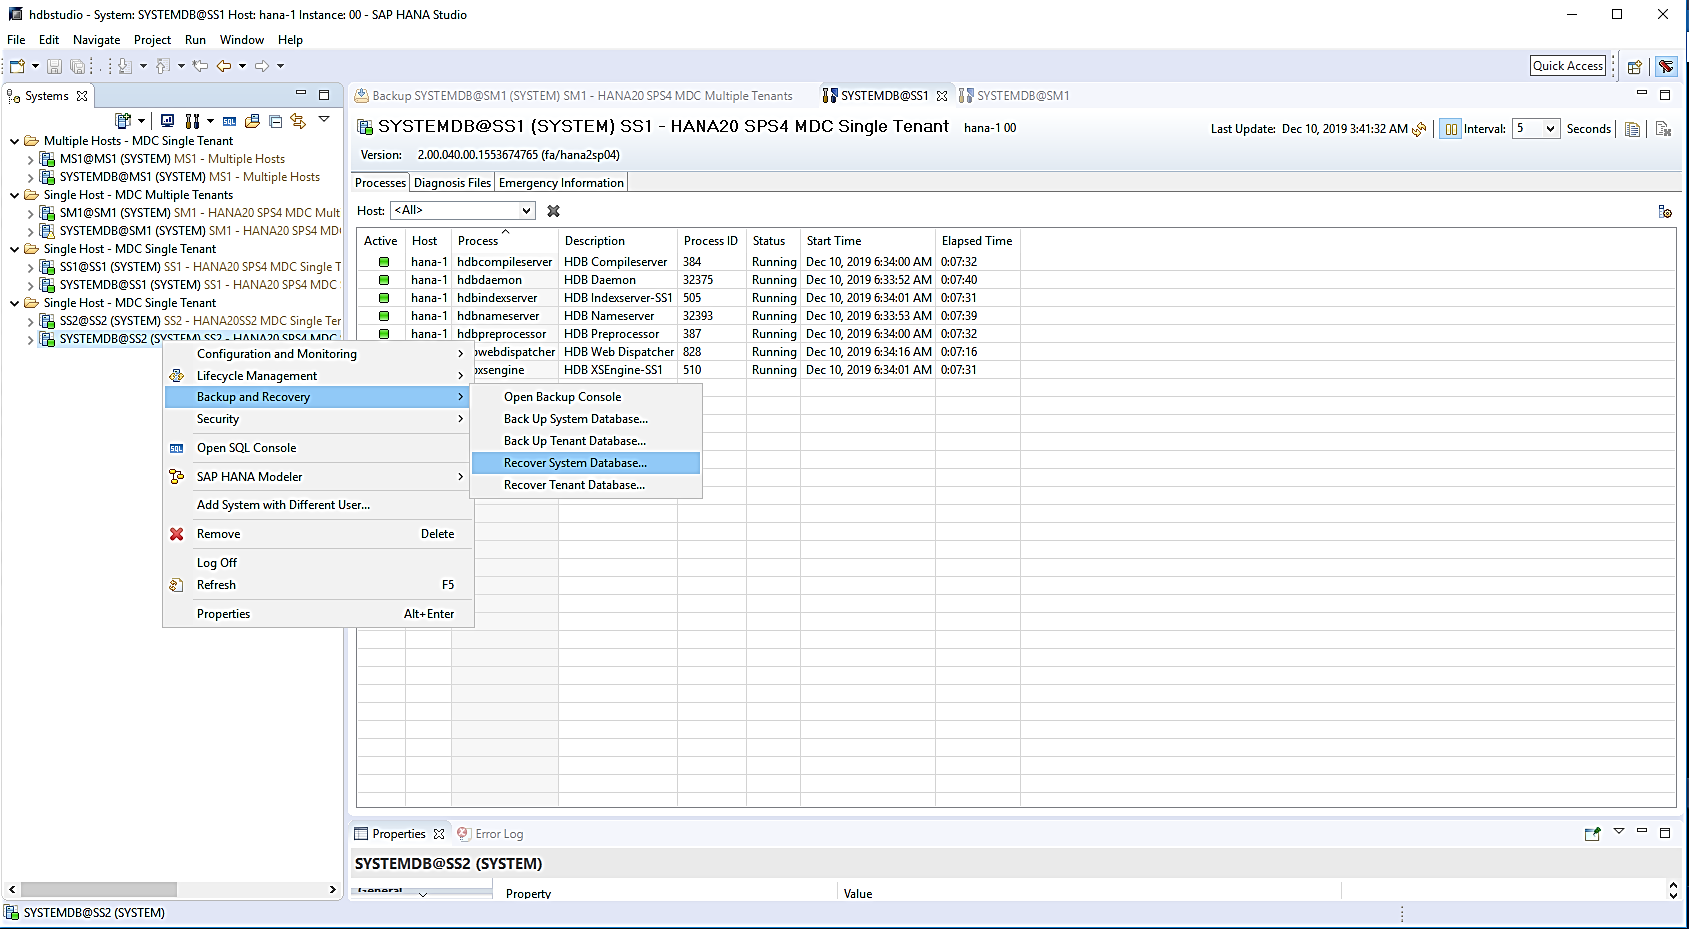Click Back Up Tenant Database... submenu item

coord(574,441)
